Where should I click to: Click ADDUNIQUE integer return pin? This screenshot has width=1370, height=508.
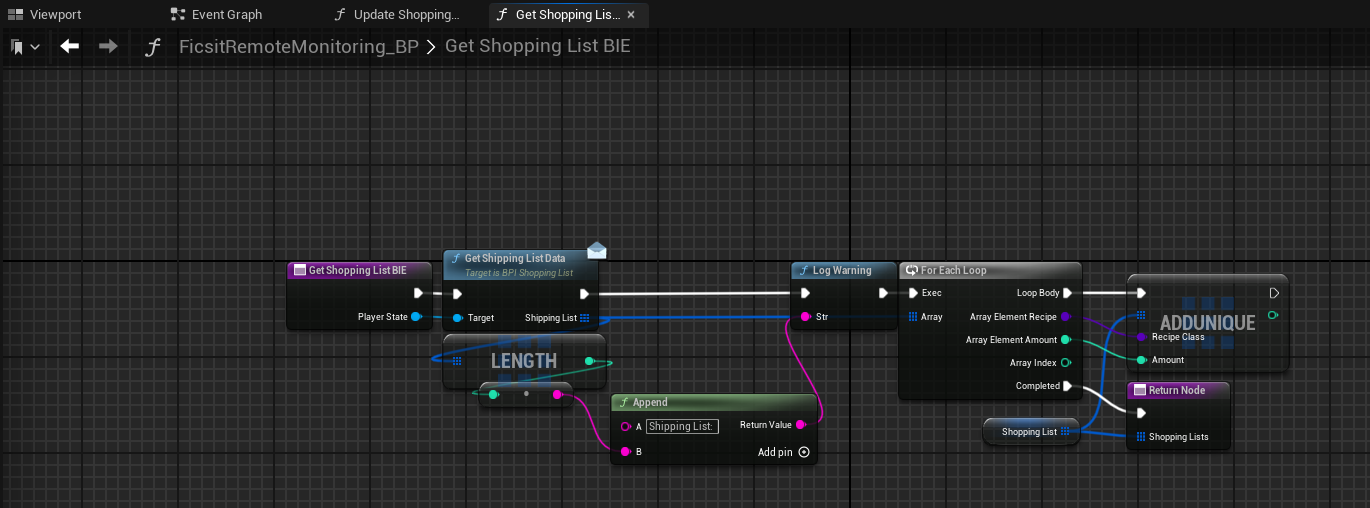pos(1272,316)
